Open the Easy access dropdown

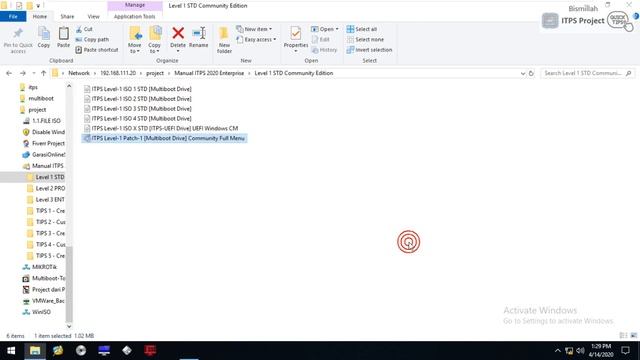(x=256, y=40)
